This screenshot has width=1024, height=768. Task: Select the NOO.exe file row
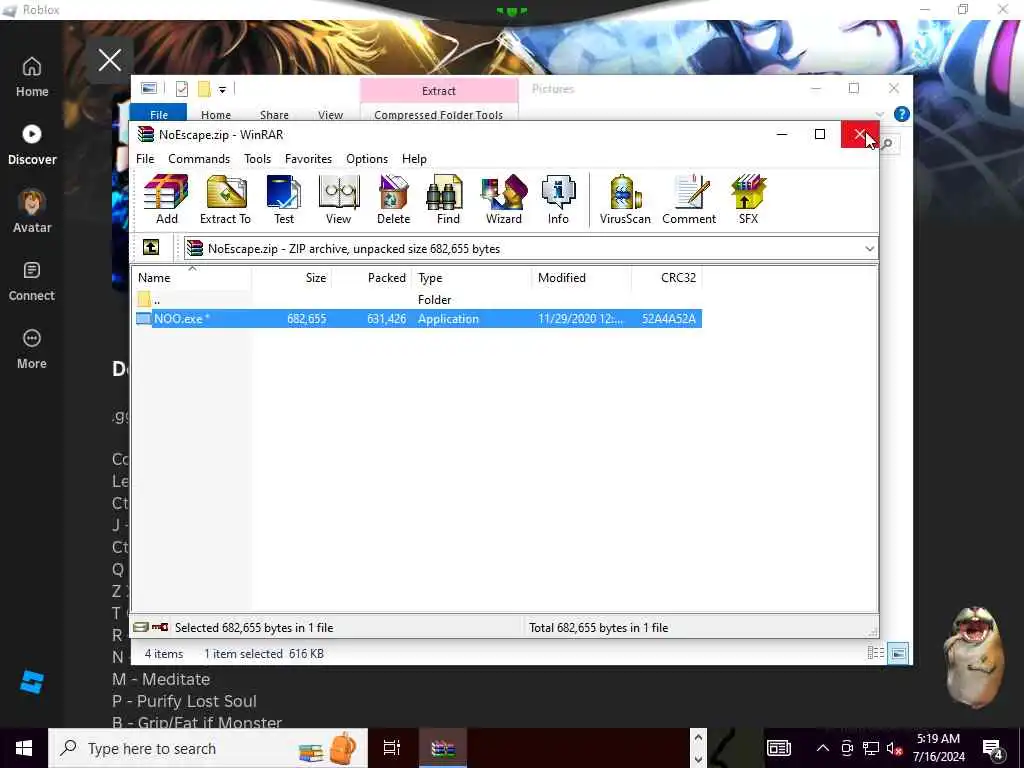(x=417, y=319)
